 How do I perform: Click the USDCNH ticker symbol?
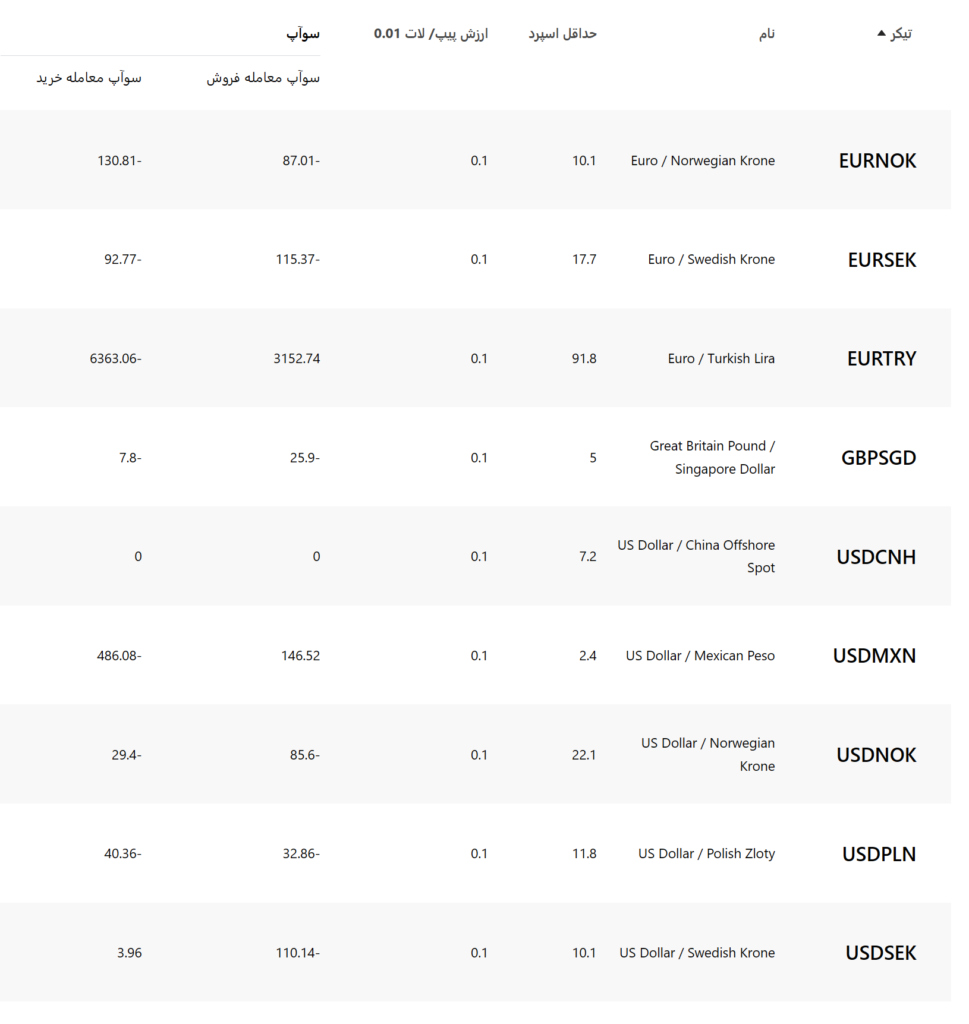(x=876, y=557)
